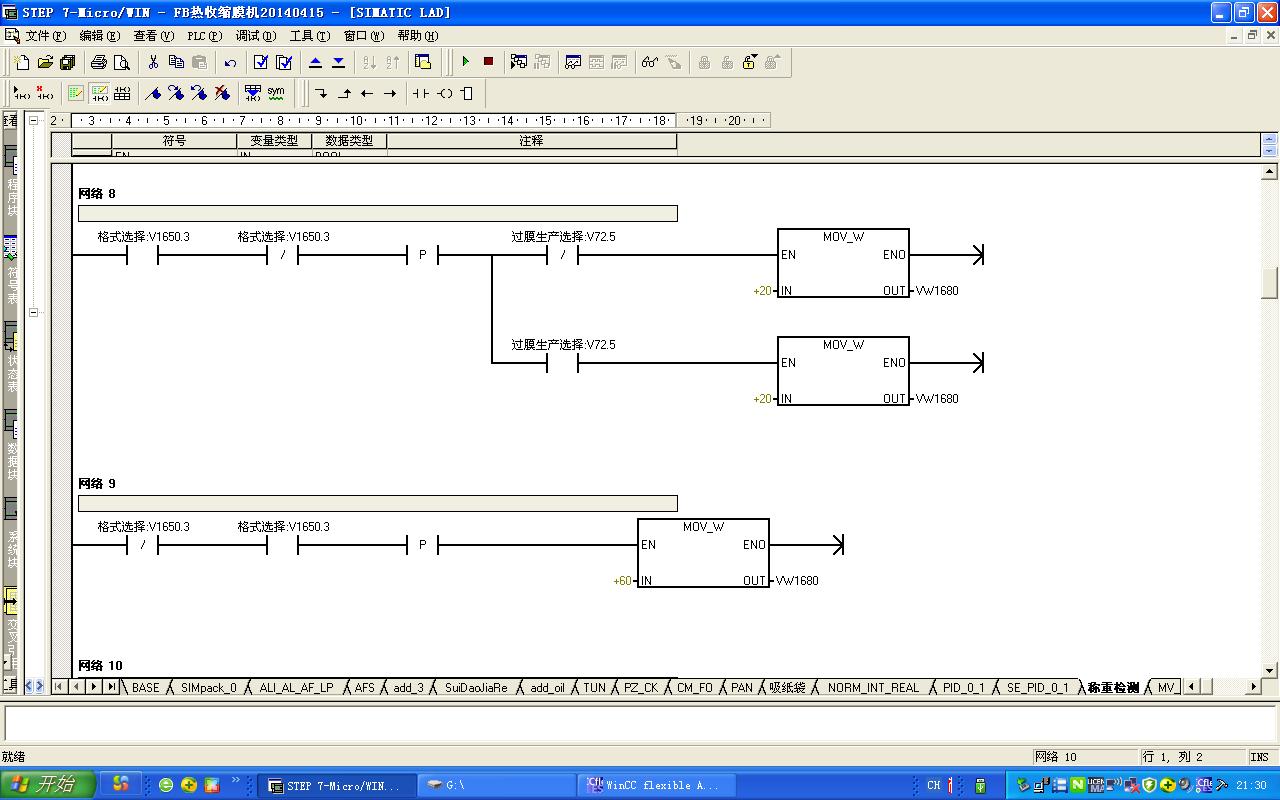Collapse network 8 section expander
Viewport: 1280px width, 800px height.
click(x=33, y=312)
